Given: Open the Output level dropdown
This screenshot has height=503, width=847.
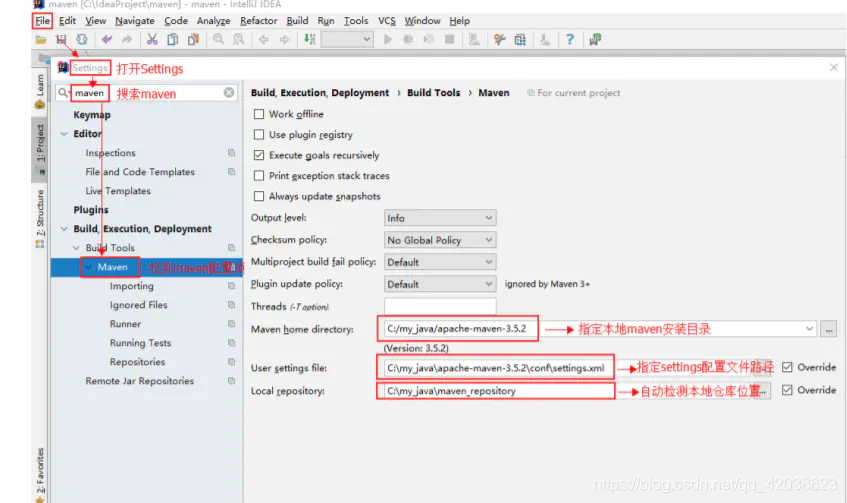Looking at the screenshot, I should click(440, 218).
